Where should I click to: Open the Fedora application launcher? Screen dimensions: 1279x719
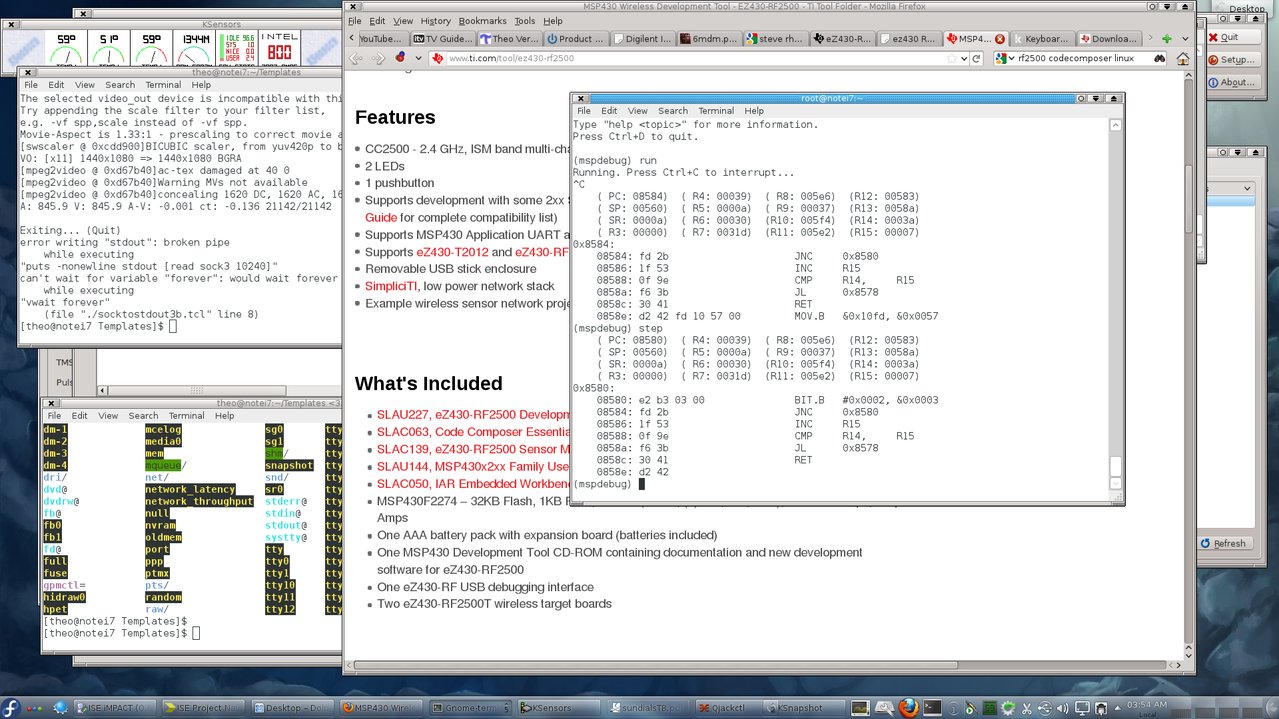click(x=11, y=707)
